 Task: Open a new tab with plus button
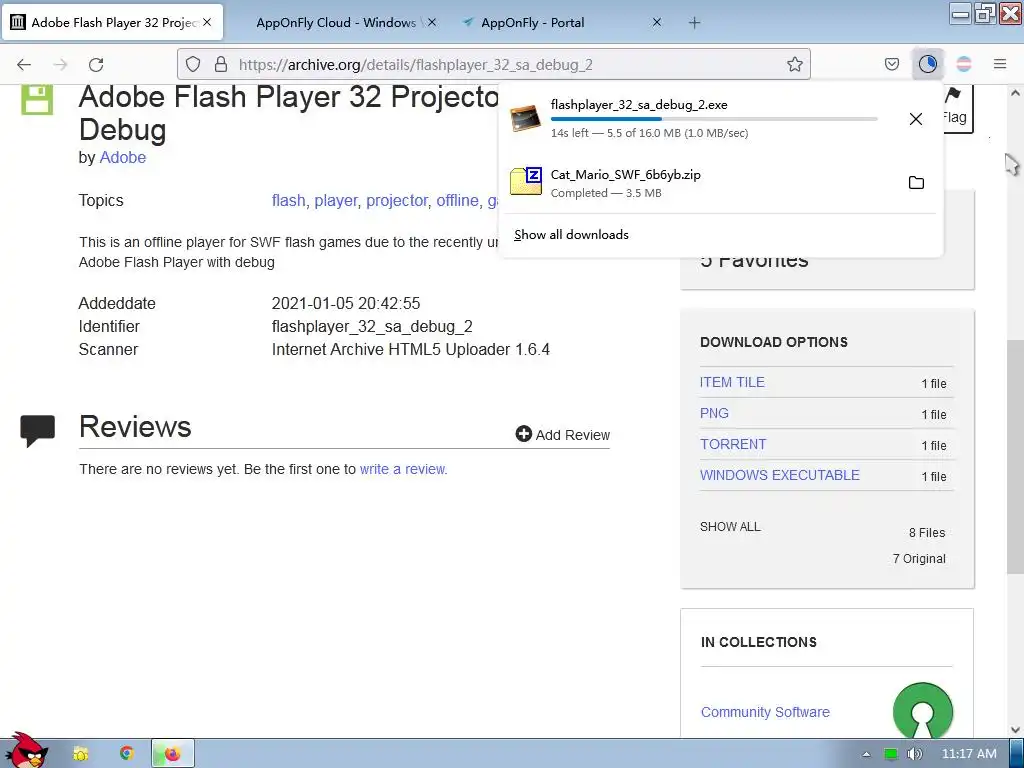pyautogui.click(x=694, y=23)
